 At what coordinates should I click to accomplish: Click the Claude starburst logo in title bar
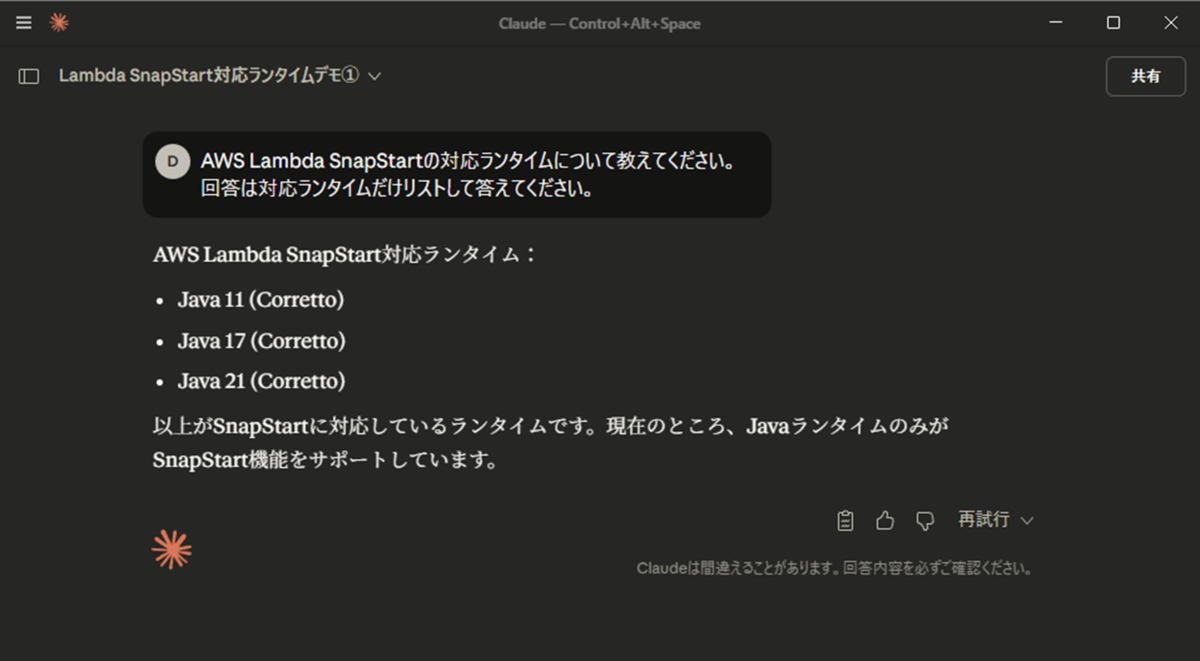pos(59,23)
